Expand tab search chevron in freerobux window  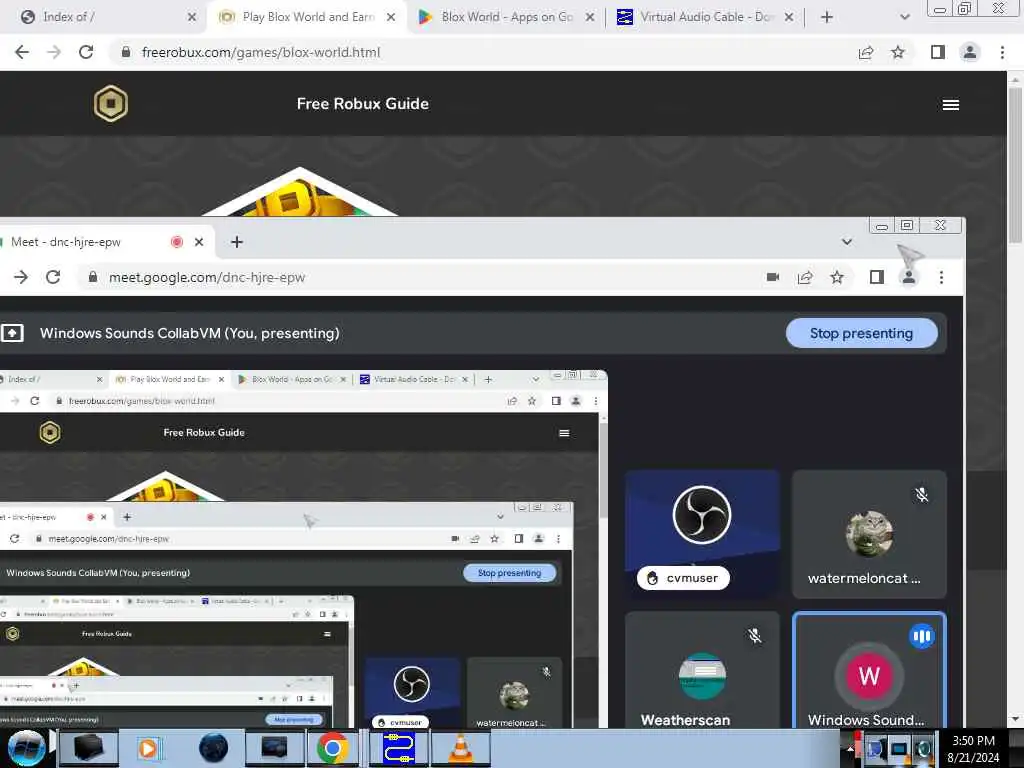(x=904, y=17)
